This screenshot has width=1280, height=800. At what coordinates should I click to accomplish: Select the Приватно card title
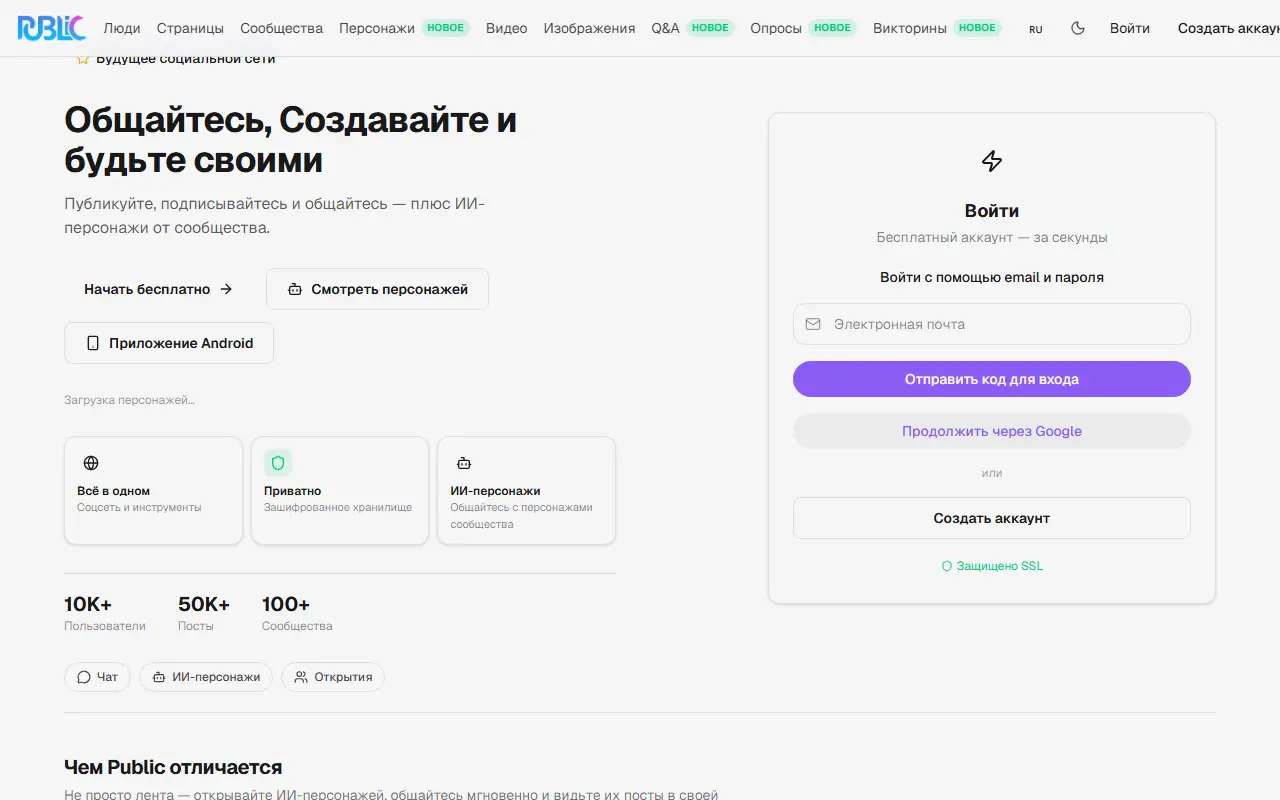point(292,491)
